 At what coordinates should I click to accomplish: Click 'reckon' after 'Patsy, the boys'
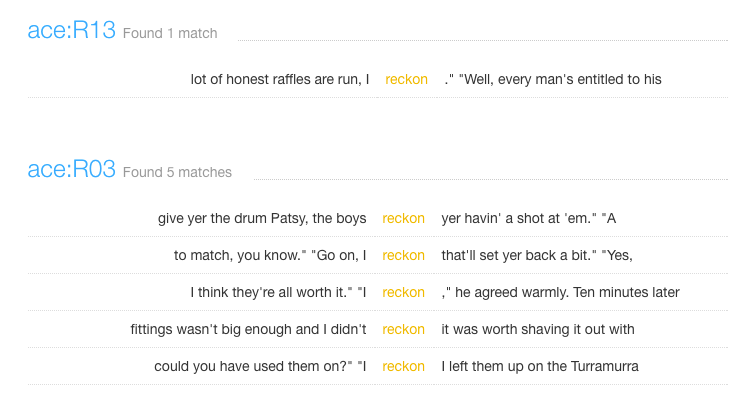click(x=404, y=218)
